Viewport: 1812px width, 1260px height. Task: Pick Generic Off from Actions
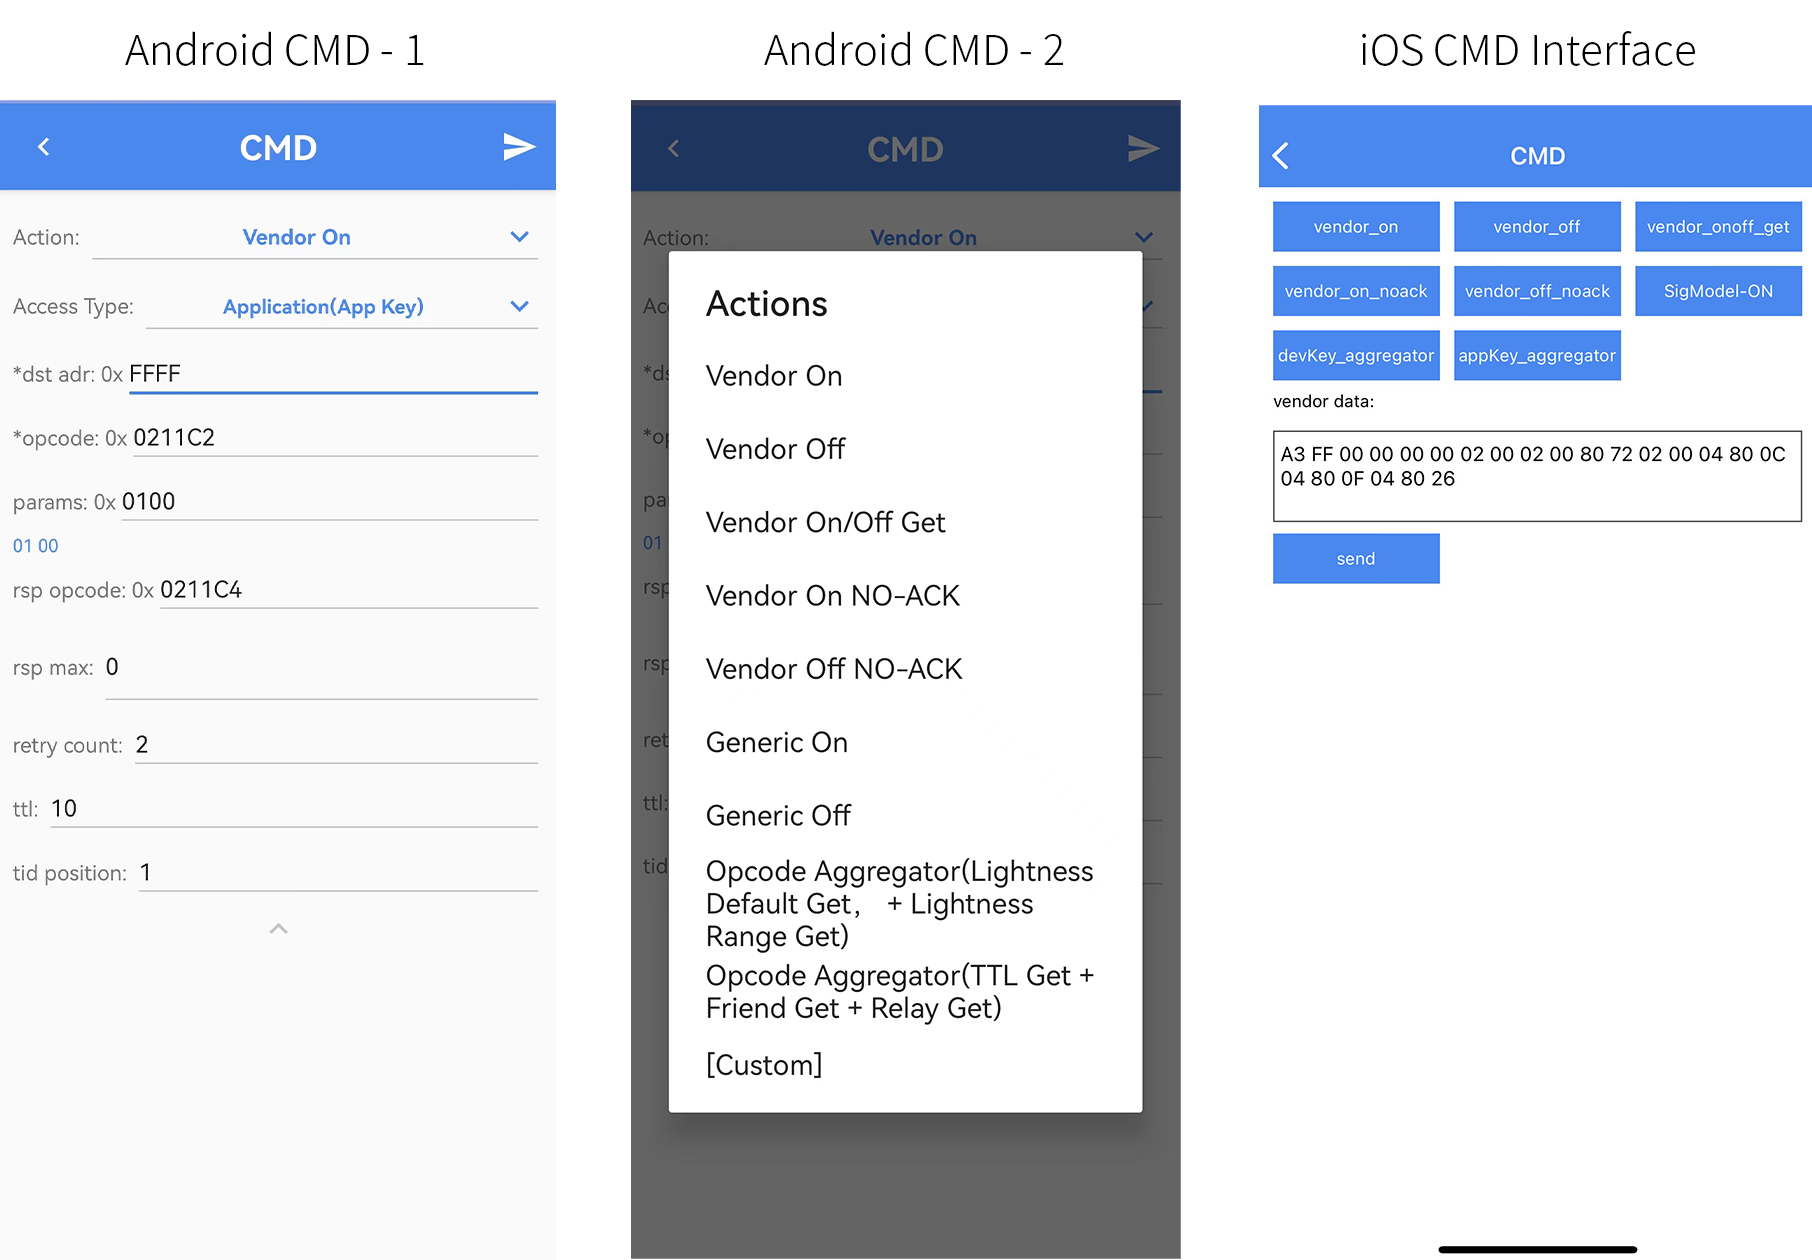[x=905, y=816]
